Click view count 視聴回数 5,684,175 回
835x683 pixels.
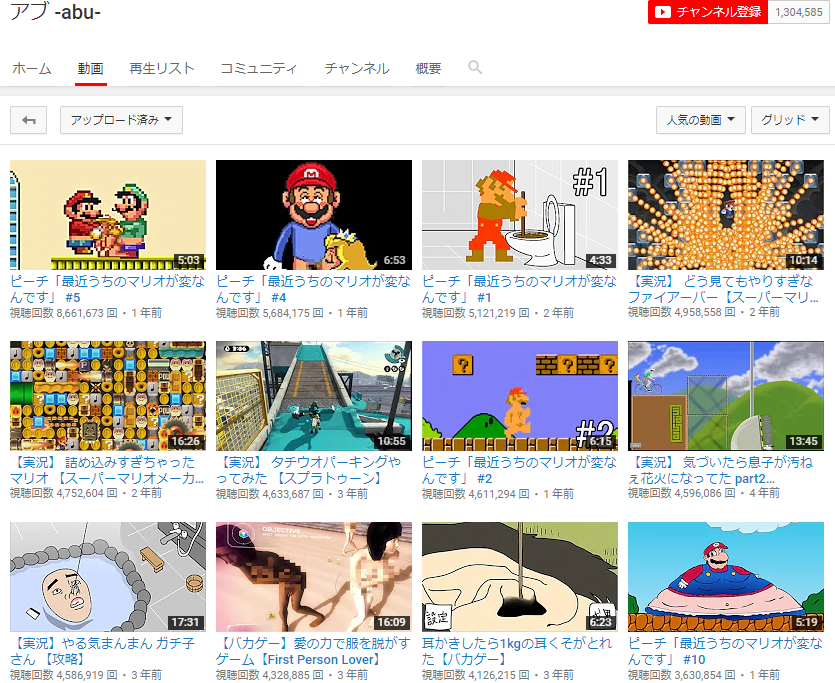(x=269, y=313)
